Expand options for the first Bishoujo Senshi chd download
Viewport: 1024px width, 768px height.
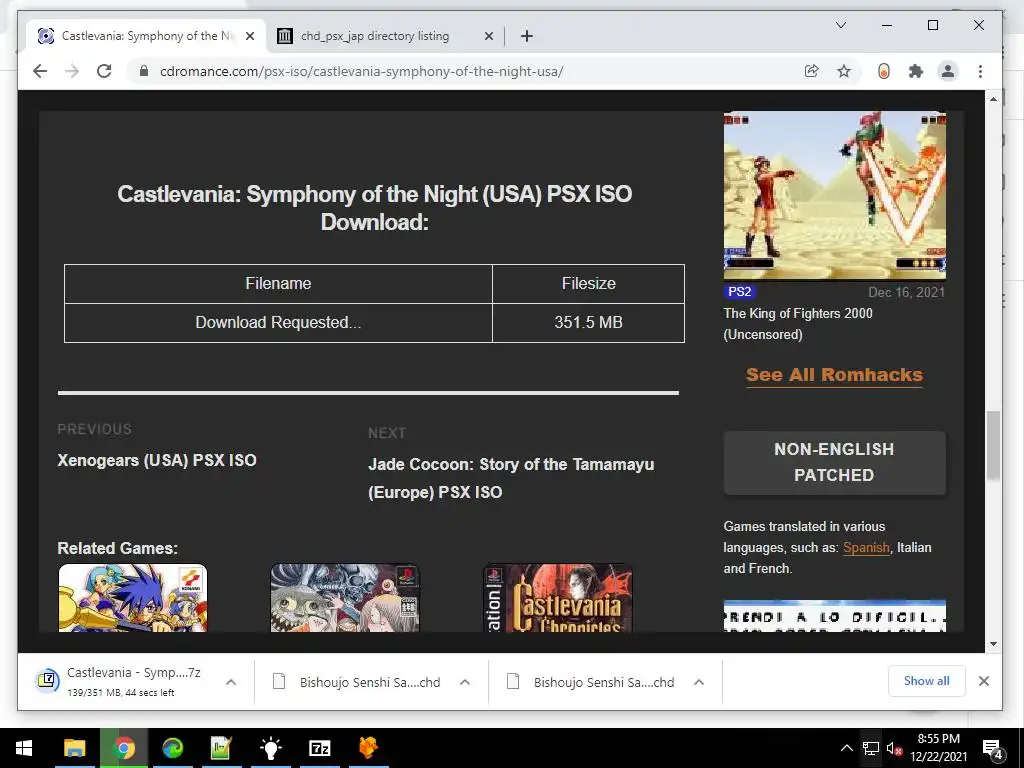click(x=465, y=682)
